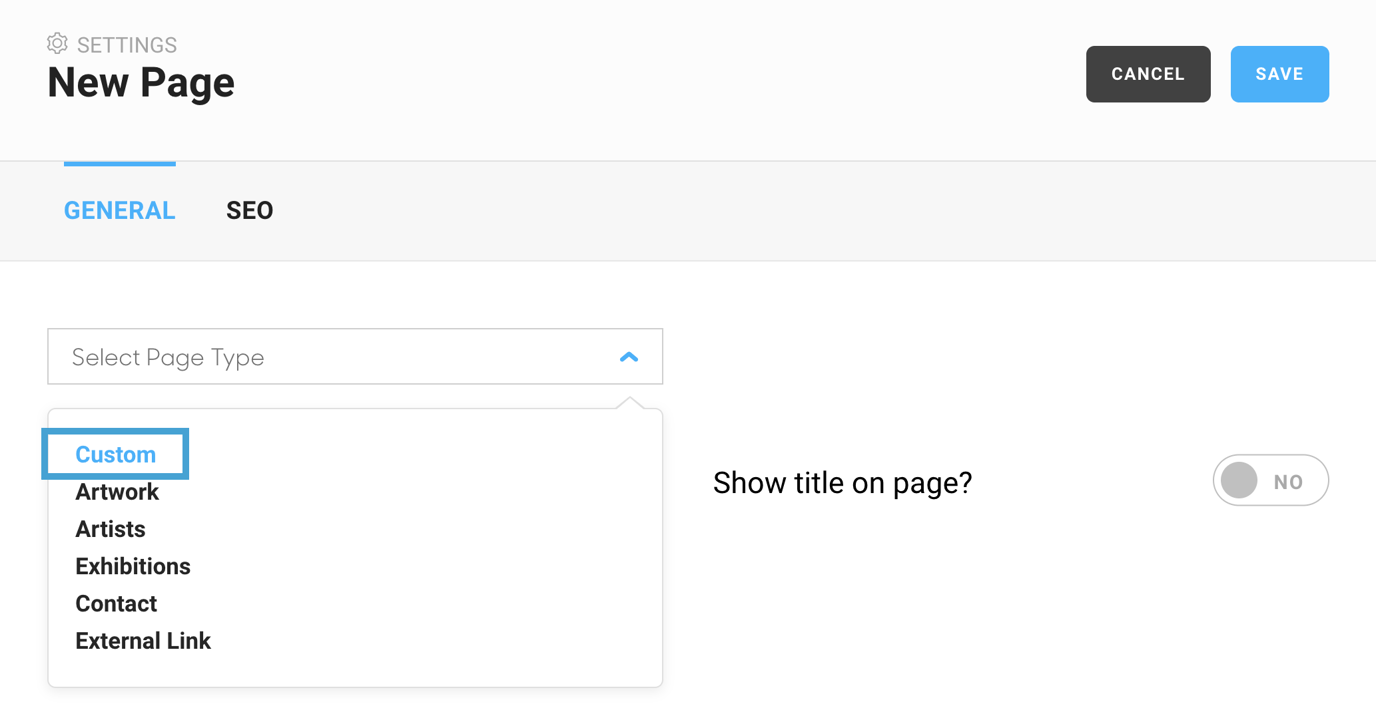This screenshot has width=1376, height=708.
Task: Select 'External Link' page type
Action: (x=142, y=640)
